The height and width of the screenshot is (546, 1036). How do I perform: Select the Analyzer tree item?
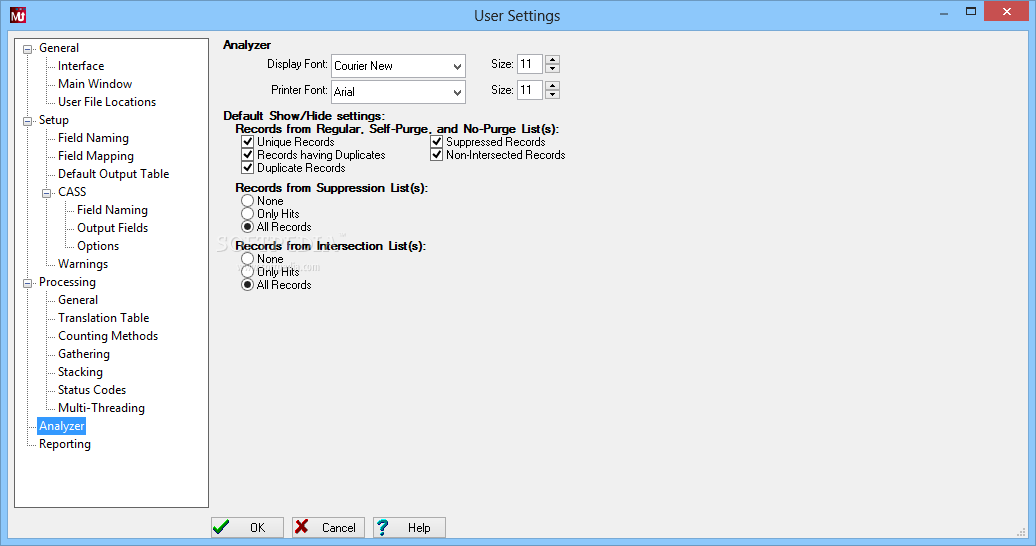point(61,426)
